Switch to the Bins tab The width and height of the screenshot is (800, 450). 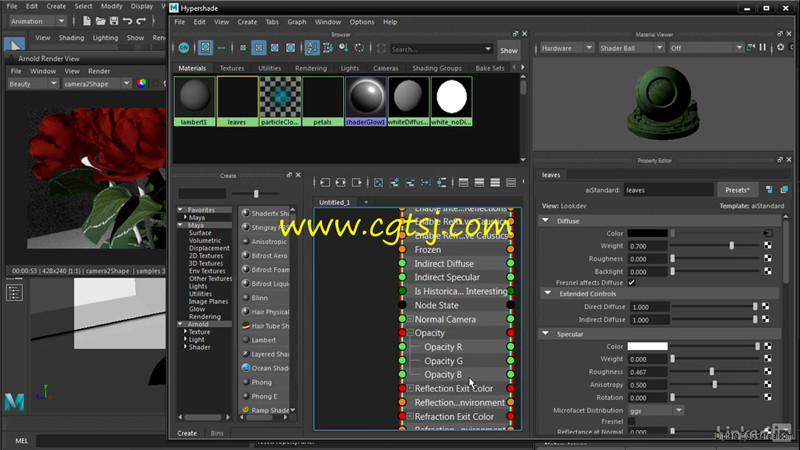[217, 433]
